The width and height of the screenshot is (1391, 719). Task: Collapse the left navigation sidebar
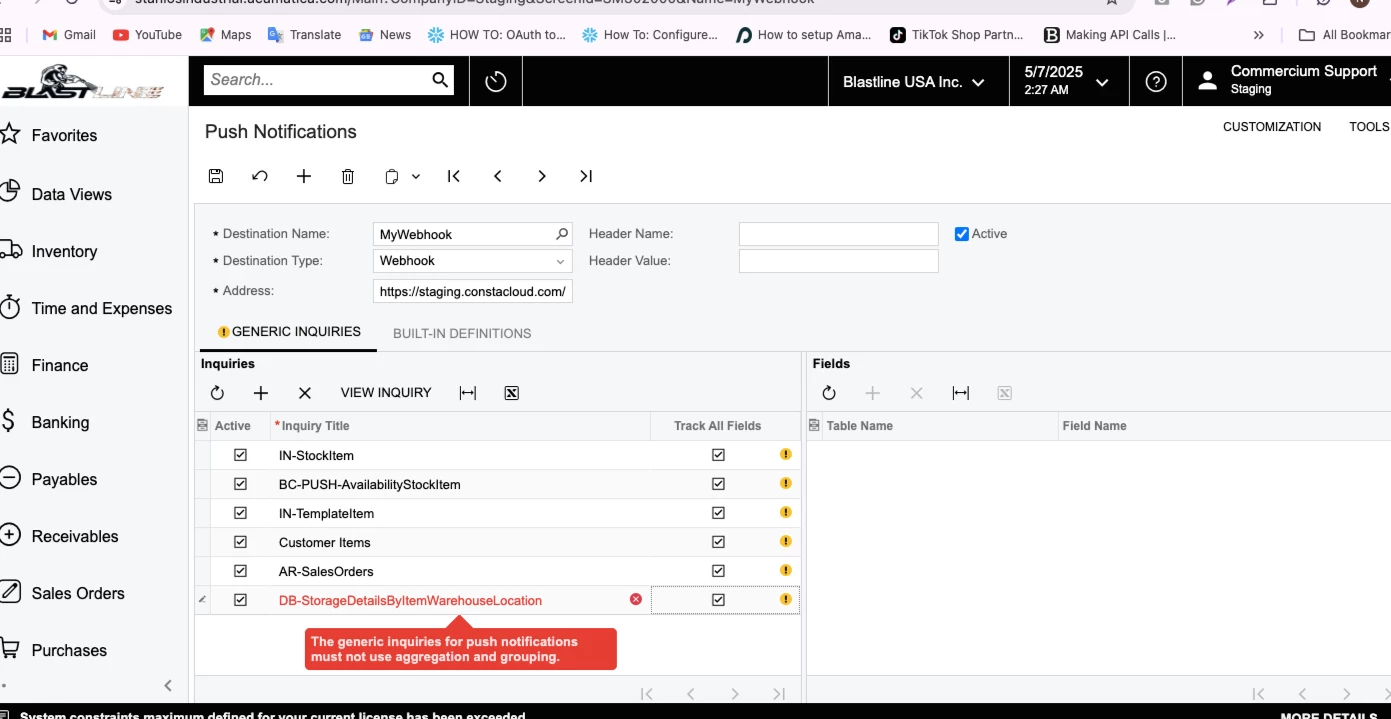click(x=168, y=685)
